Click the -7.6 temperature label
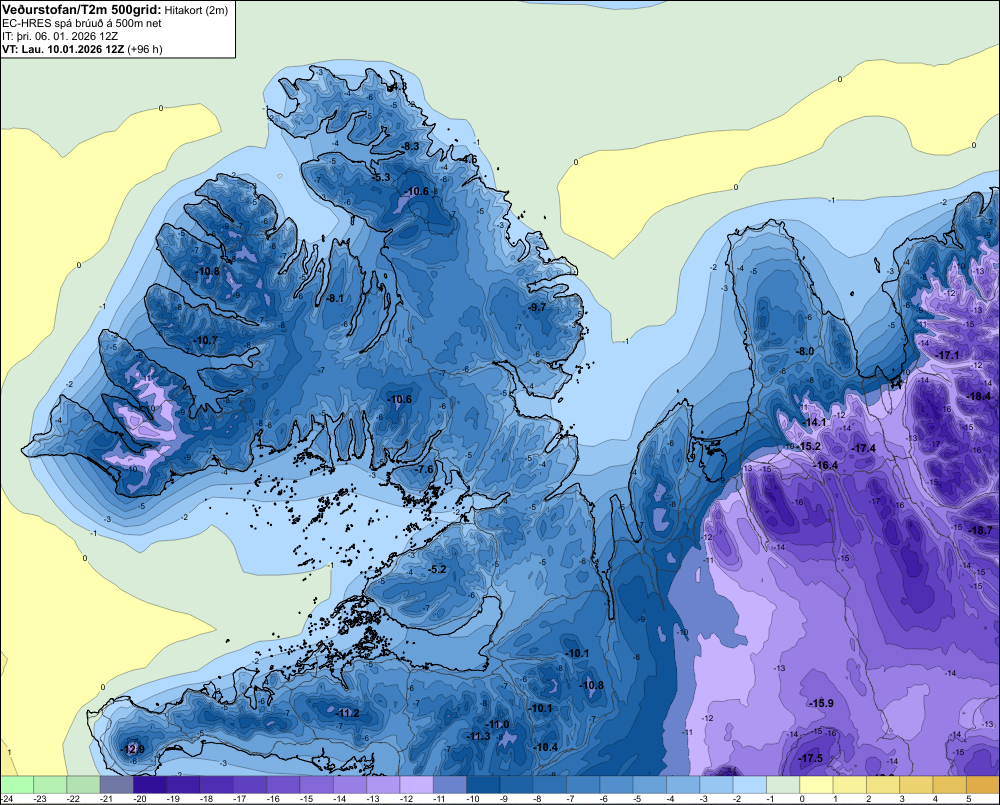The height and width of the screenshot is (805, 1000). click(x=424, y=469)
